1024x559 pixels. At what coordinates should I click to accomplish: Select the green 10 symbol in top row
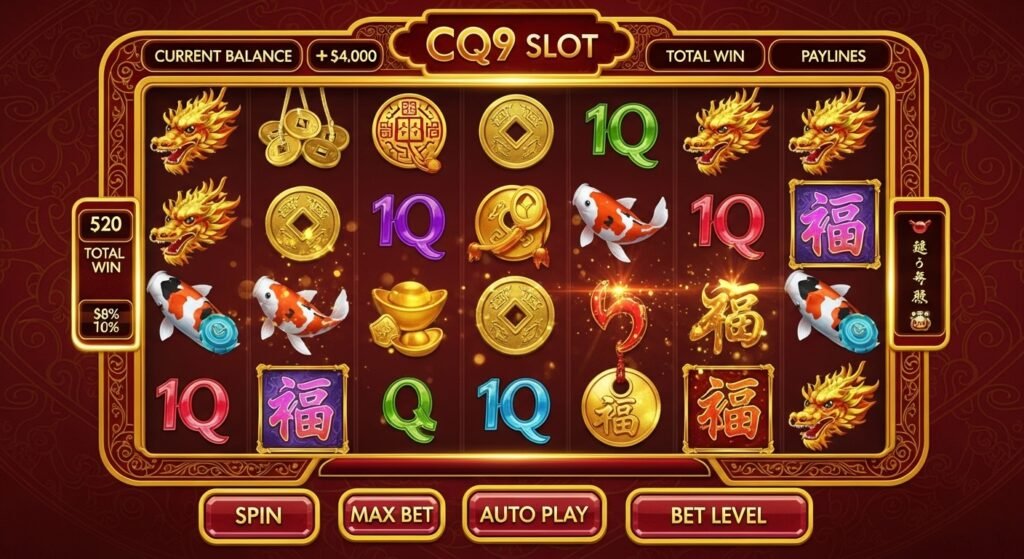point(621,134)
